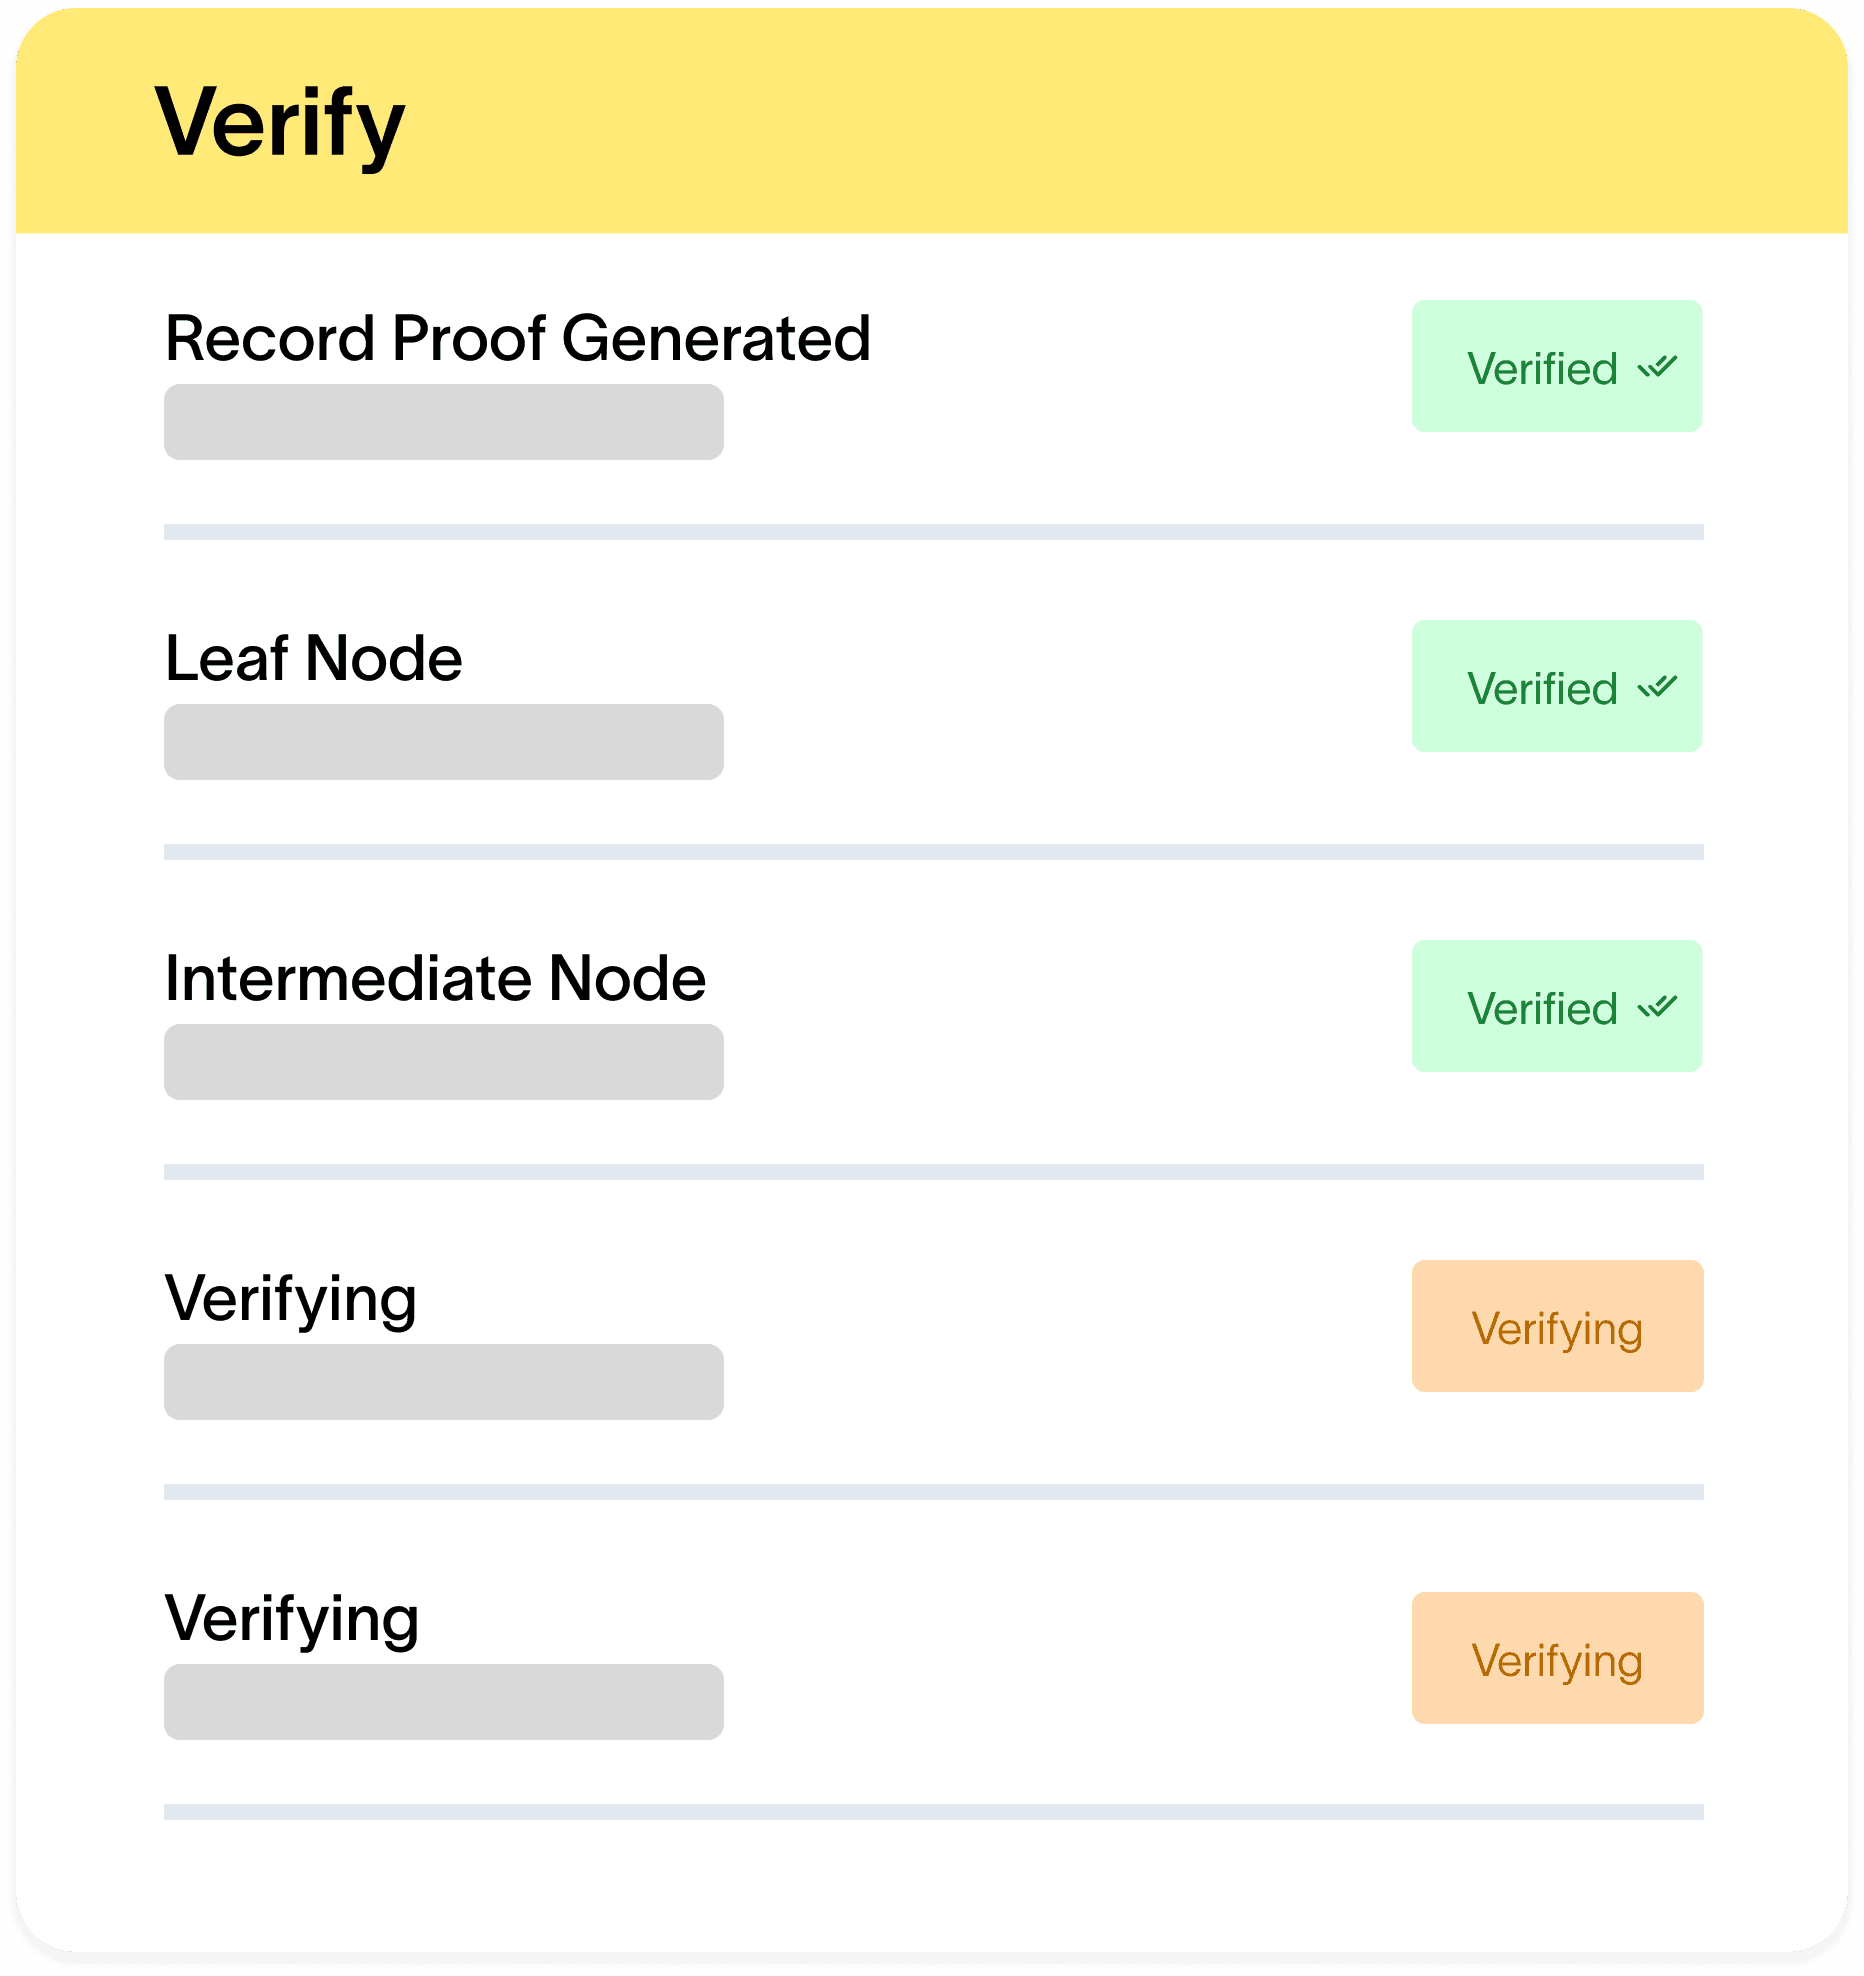This screenshot has height=1976, width=1864.
Task: Select the Leaf Node heading
Action: (313, 658)
